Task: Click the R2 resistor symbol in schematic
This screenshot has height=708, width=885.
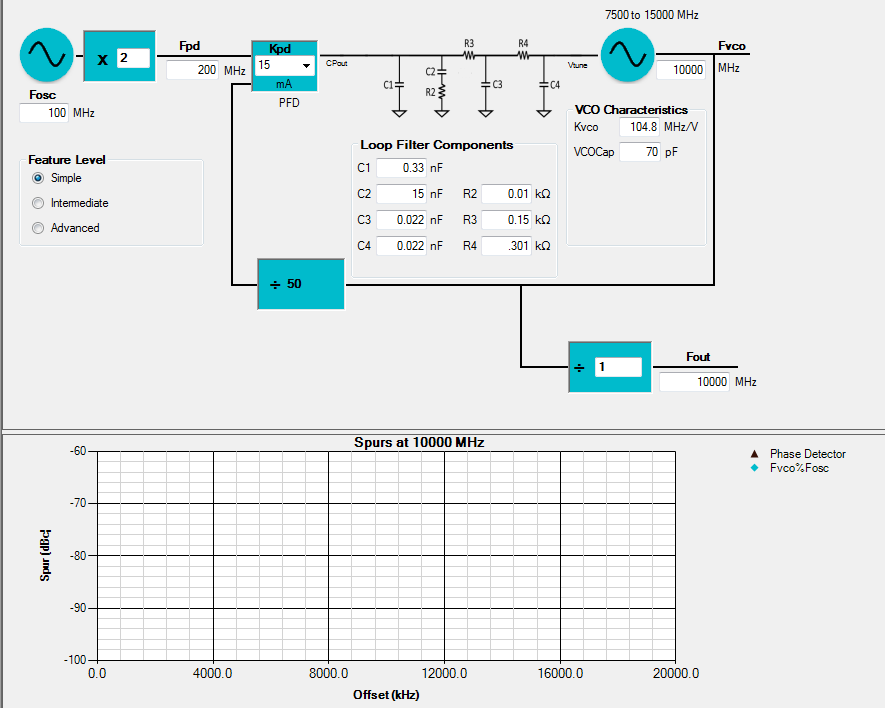Action: (441, 92)
